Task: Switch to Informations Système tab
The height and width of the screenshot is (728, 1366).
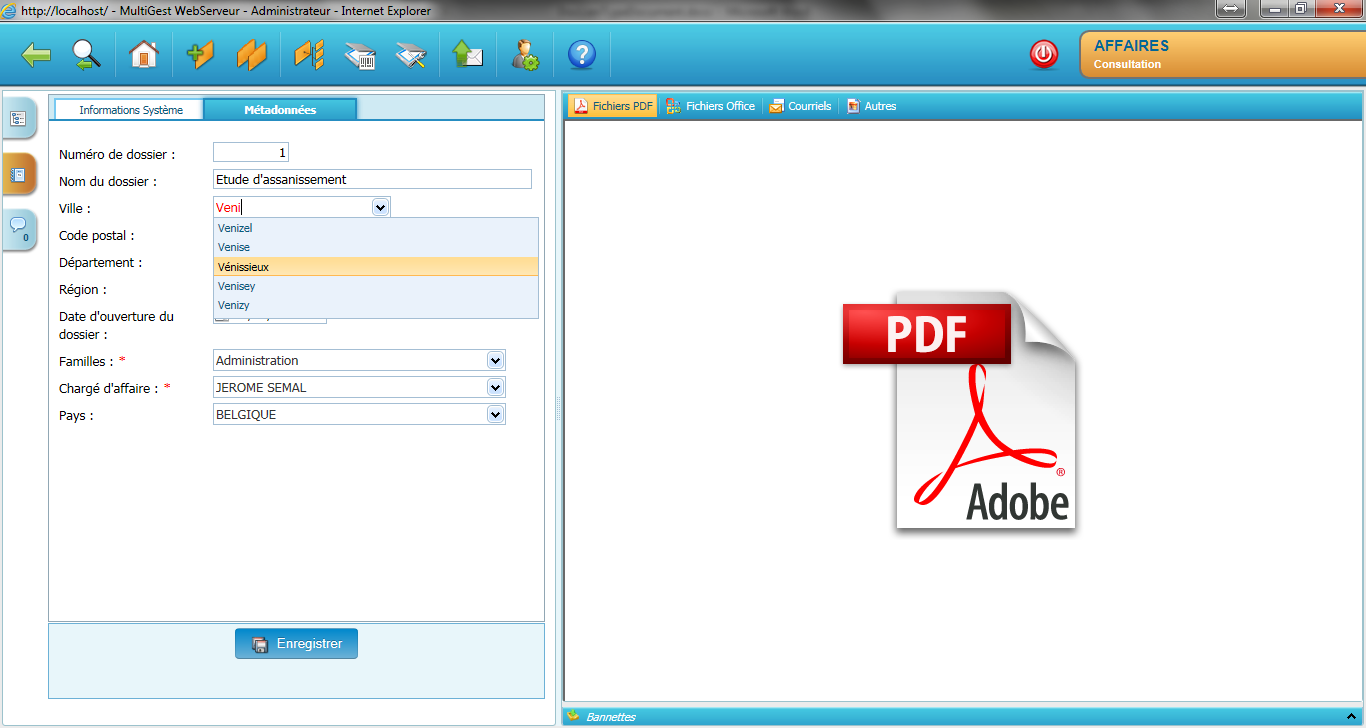Action: click(x=131, y=110)
